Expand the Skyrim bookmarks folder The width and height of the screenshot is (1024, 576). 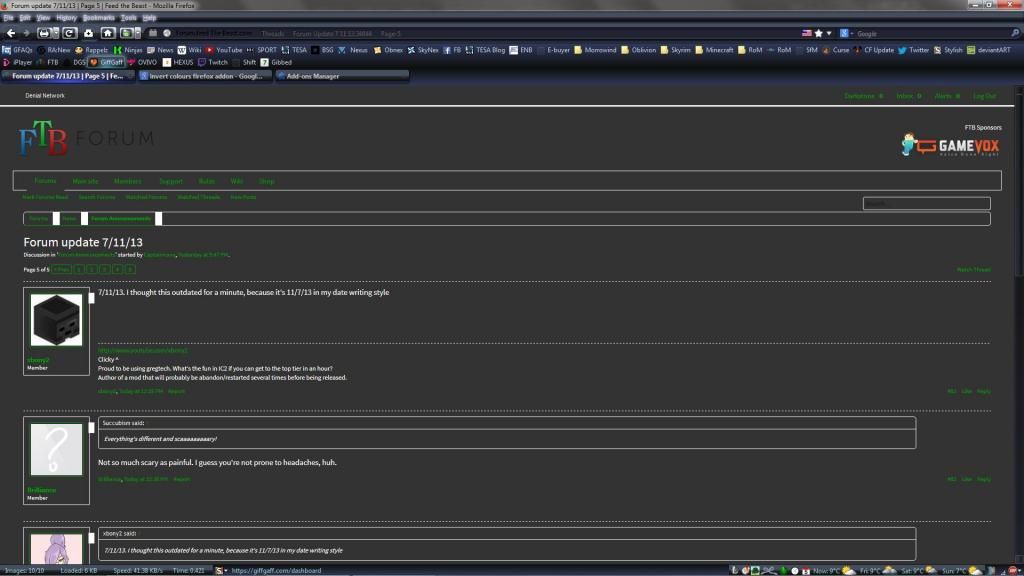coord(675,50)
